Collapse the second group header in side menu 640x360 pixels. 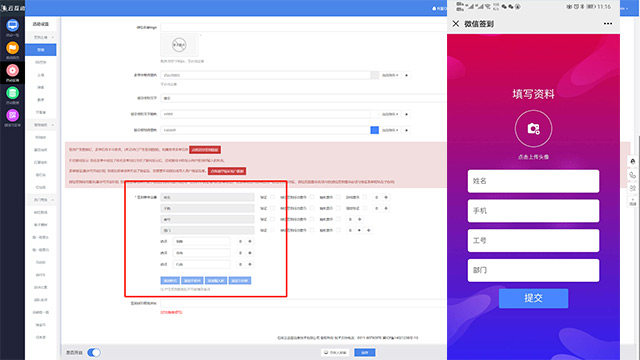point(41,125)
